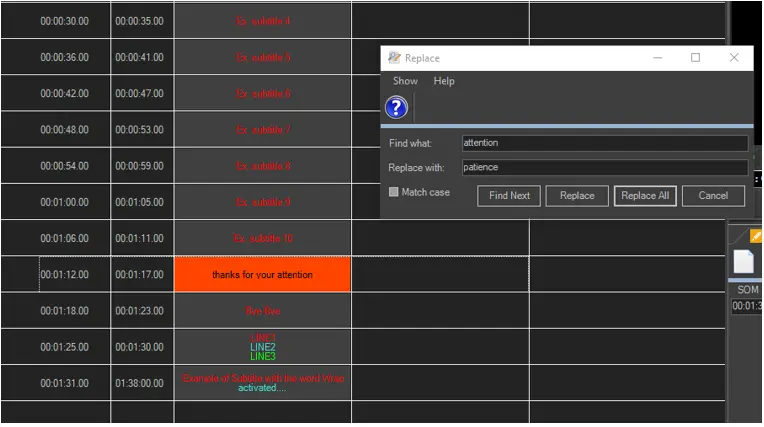The image size is (764, 427).
Task: Click the 00:01:00.00 start time cell
Action: pos(64,202)
